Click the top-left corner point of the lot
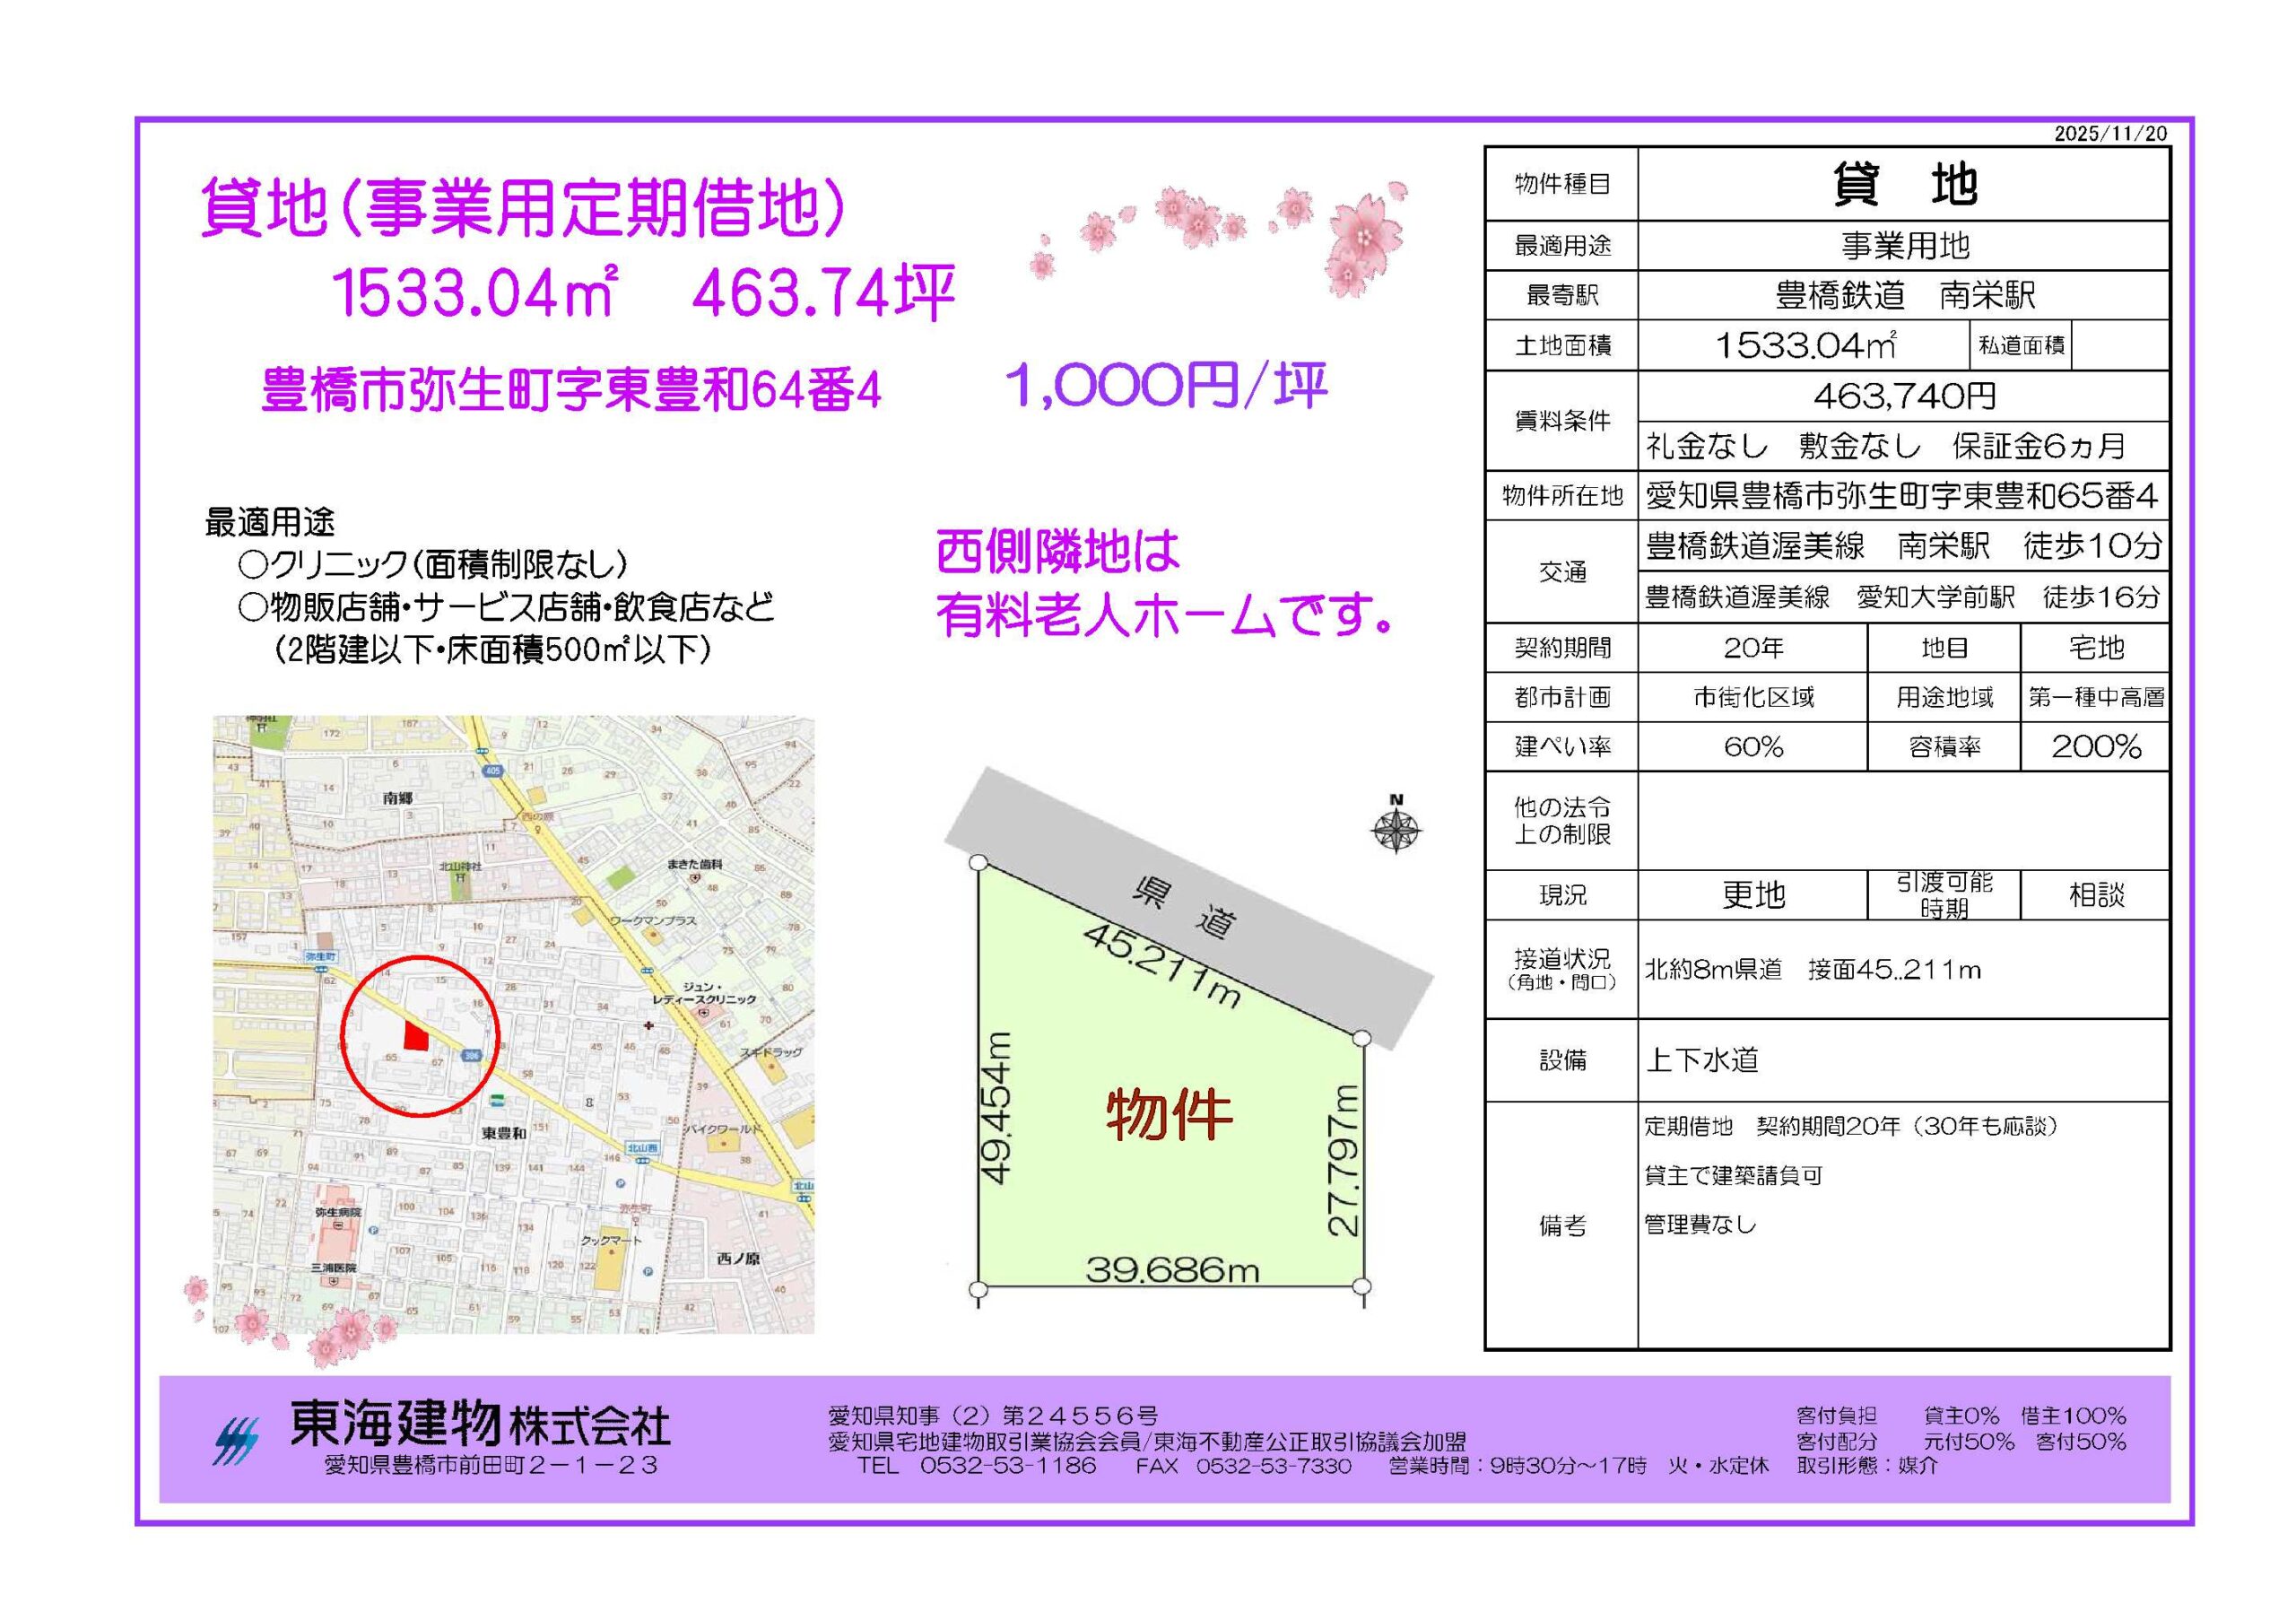 point(978,863)
